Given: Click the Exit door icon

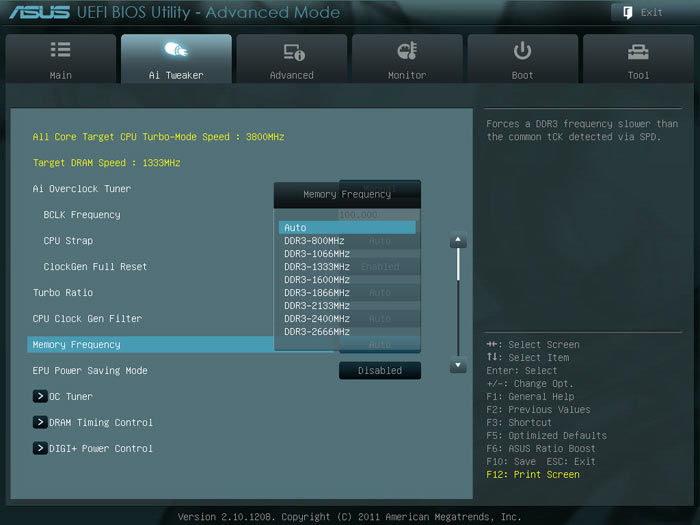Looking at the screenshot, I should [627, 12].
